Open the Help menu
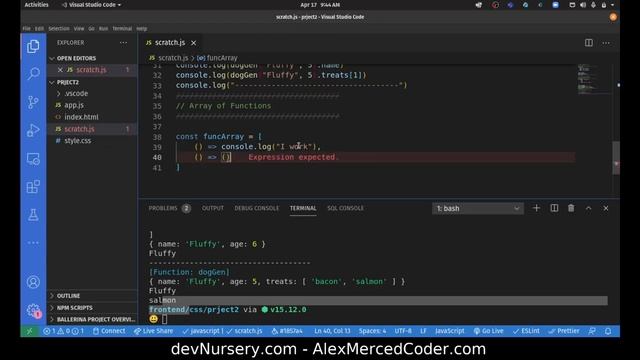This screenshot has width=640, height=360. tap(142, 29)
